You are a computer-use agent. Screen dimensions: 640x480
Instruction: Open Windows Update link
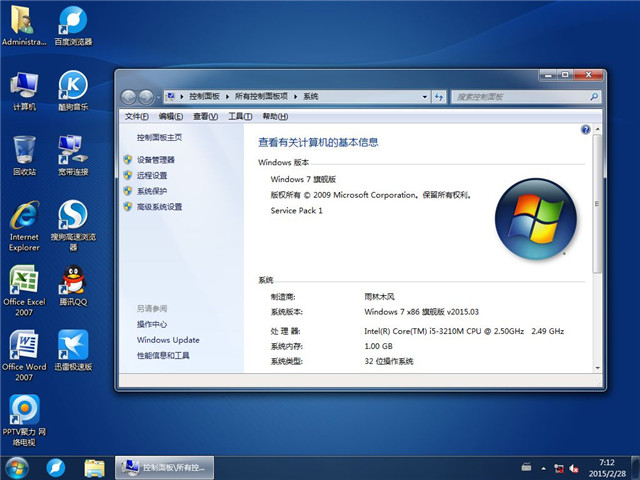168,340
